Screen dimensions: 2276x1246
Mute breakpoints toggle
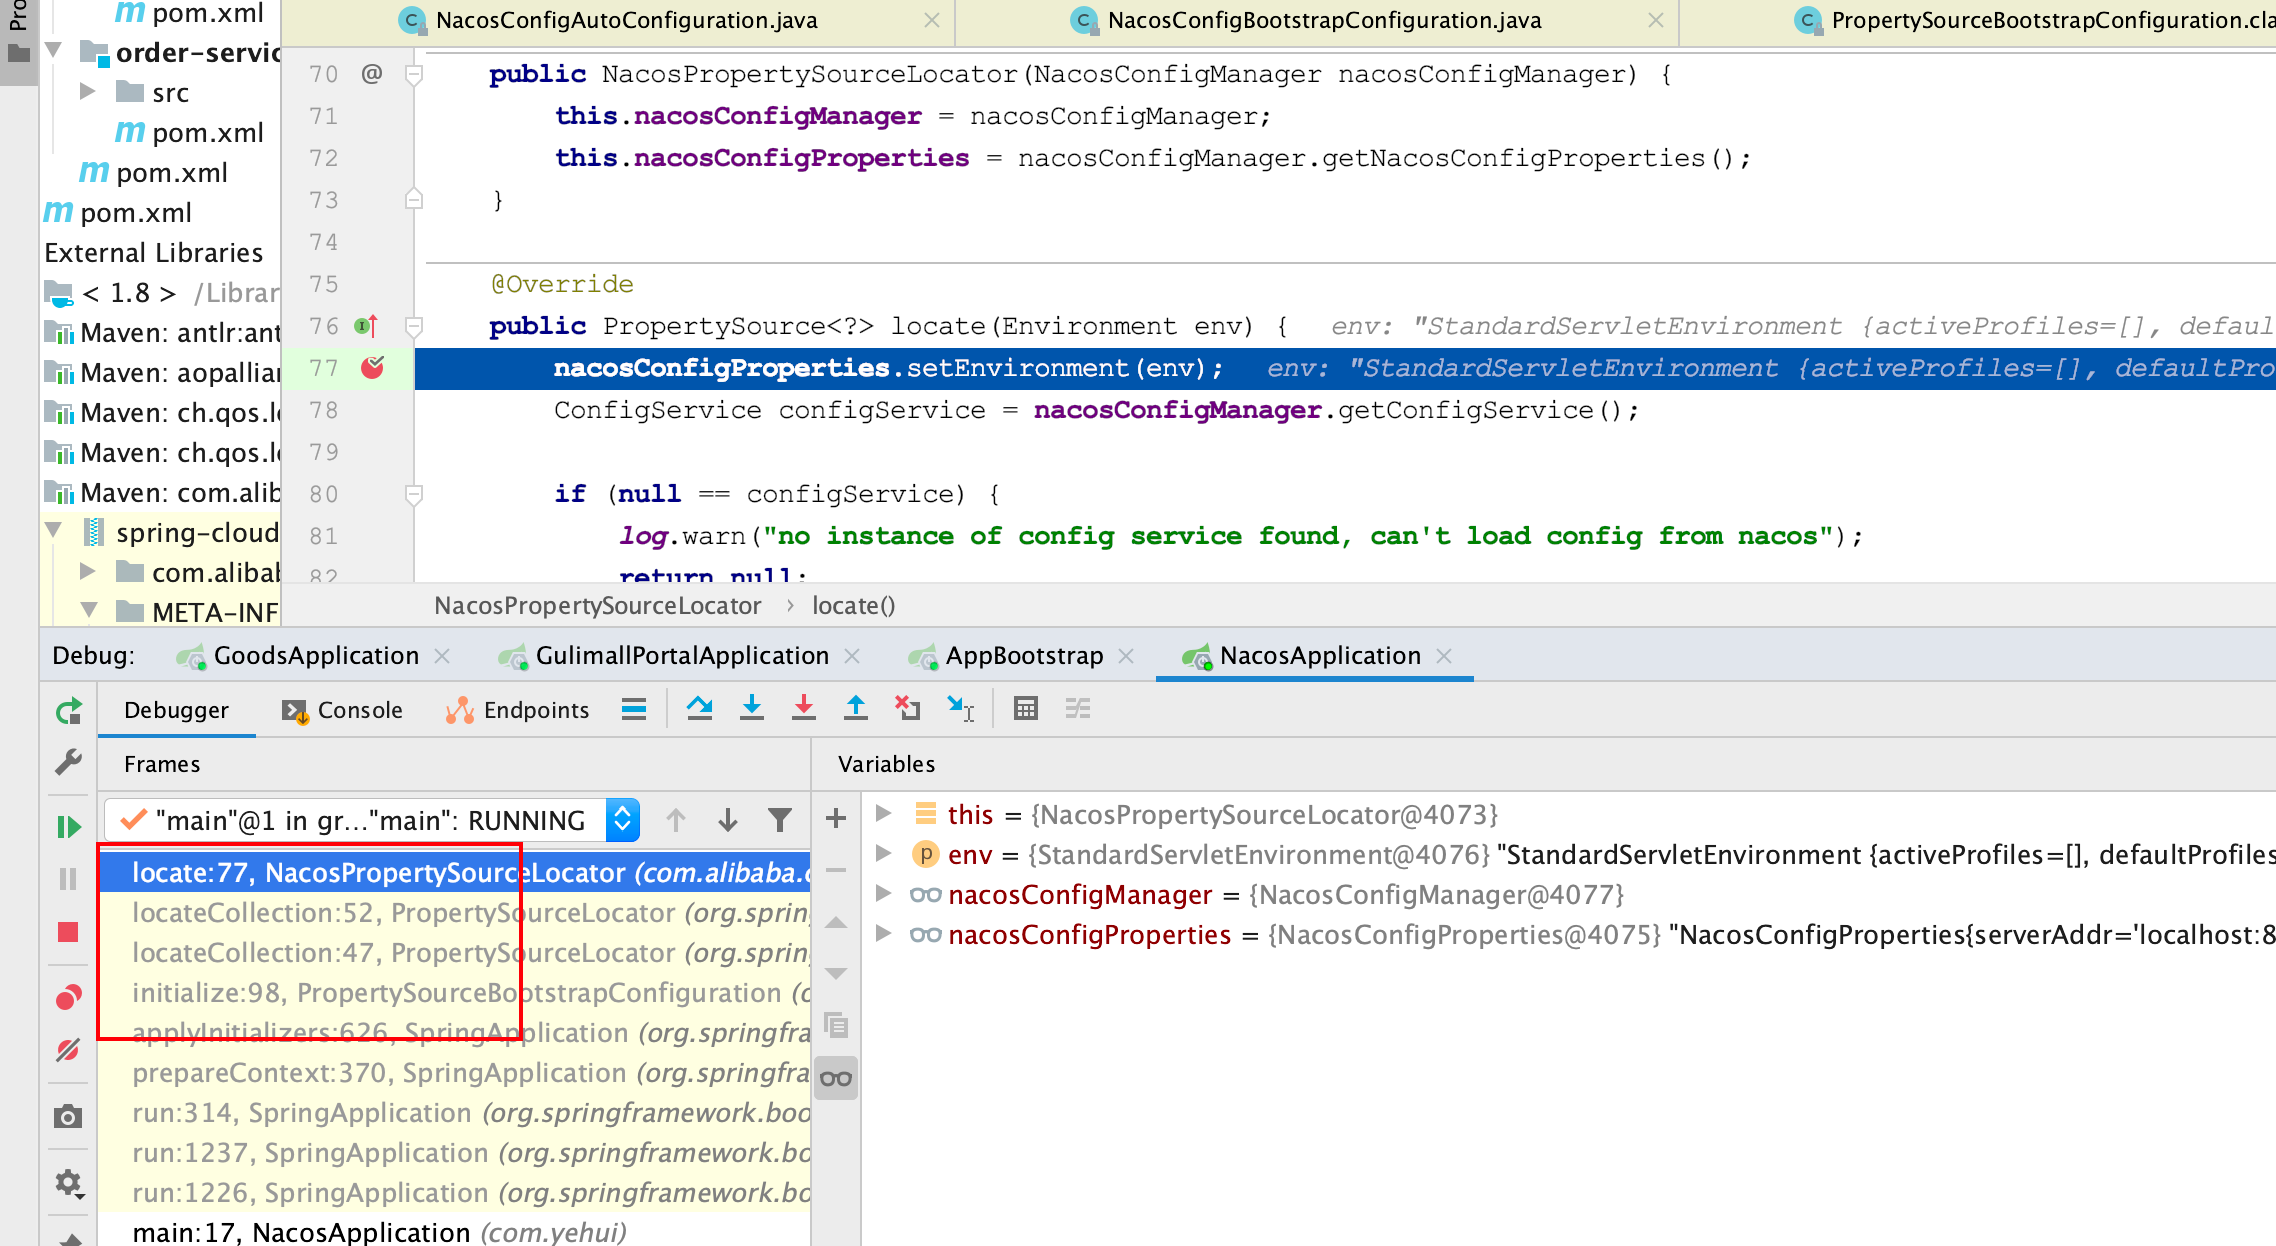[x=68, y=1050]
